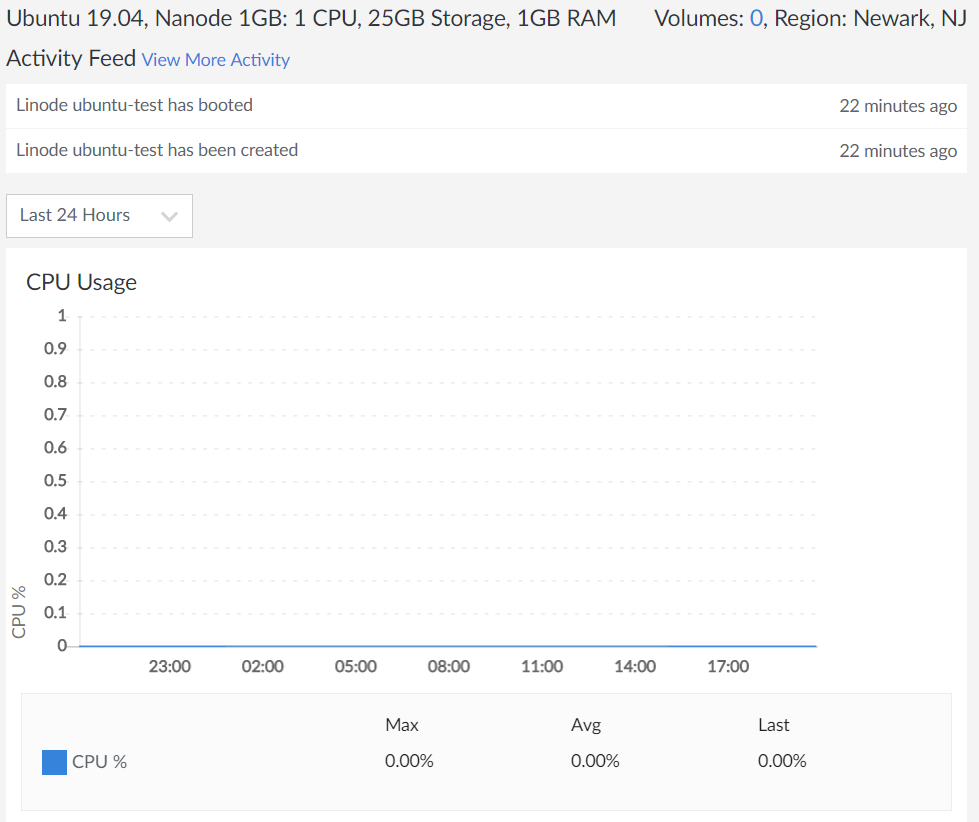The width and height of the screenshot is (979, 822).
Task: Select the "ubuntu-test has booted" activity entry
Action: click(134, 105)
